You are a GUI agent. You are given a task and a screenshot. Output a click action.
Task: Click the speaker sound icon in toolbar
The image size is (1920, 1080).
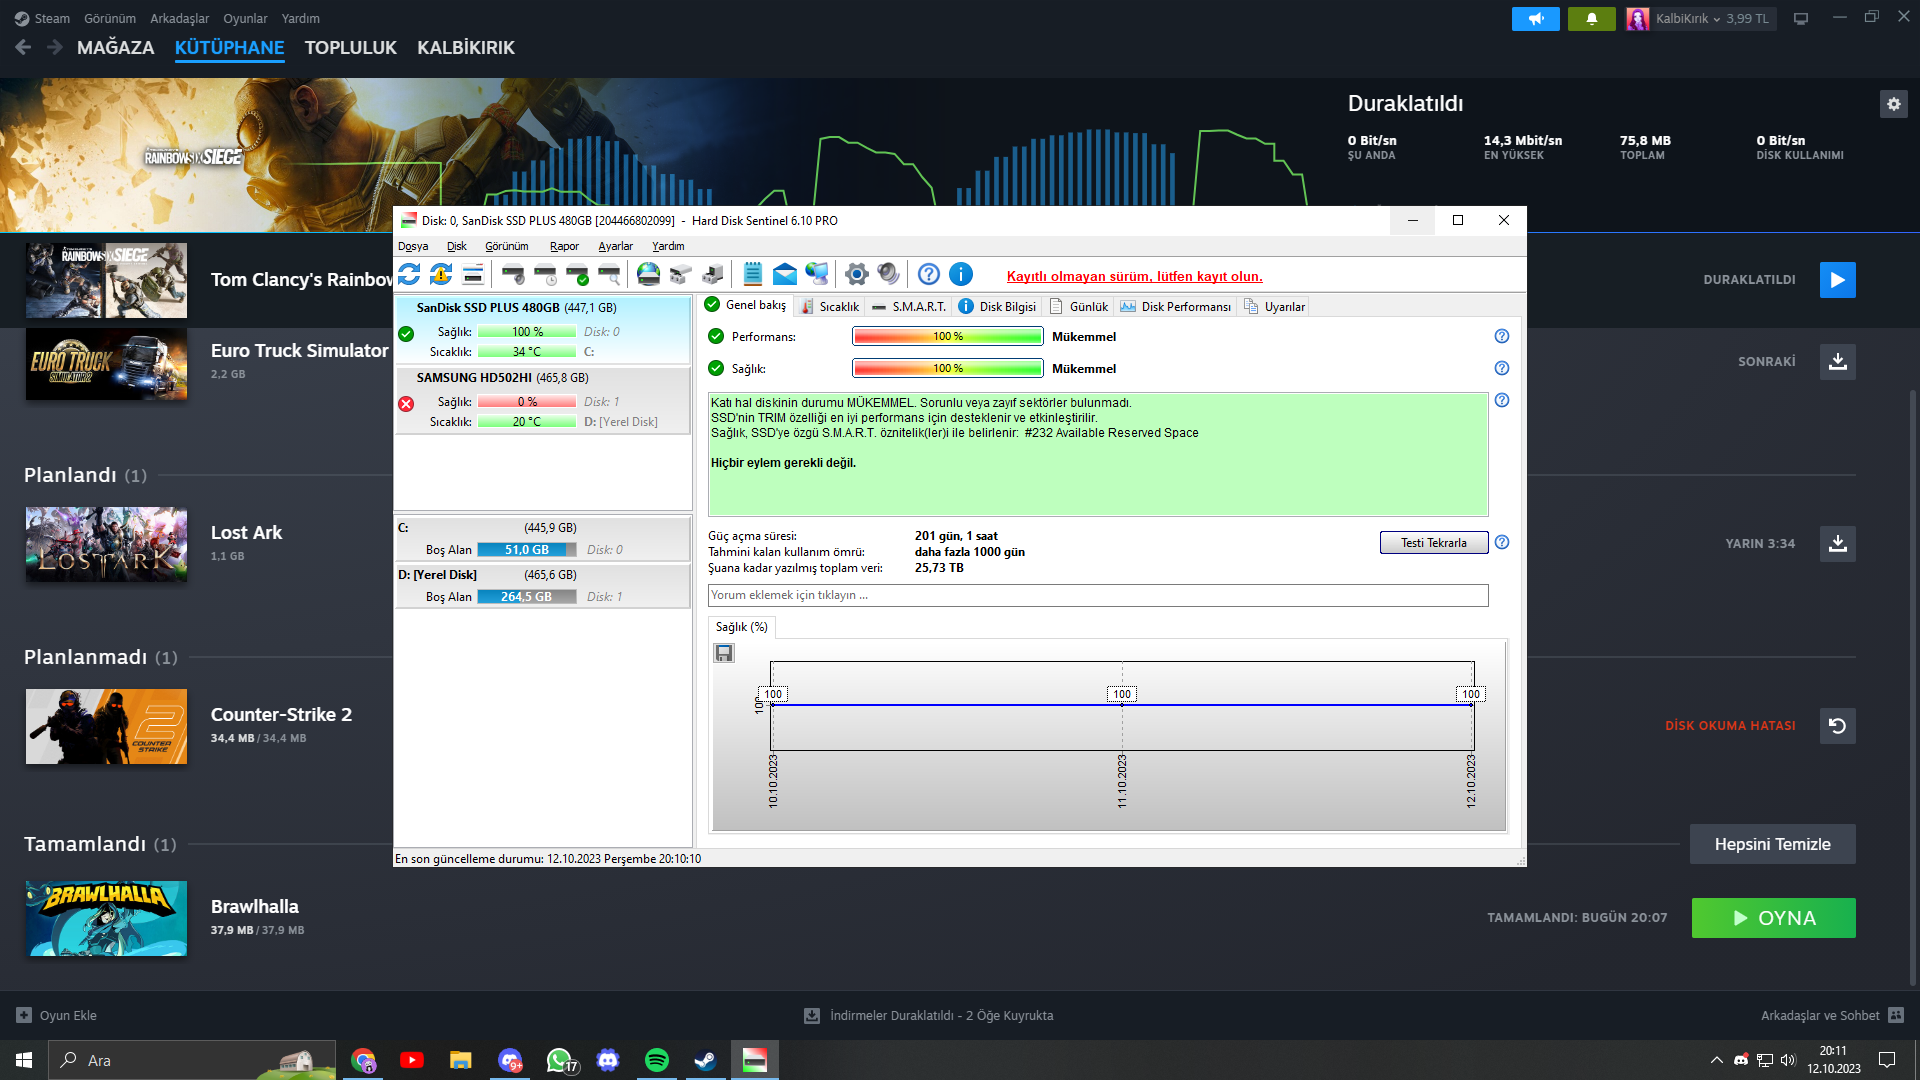[x=889, y=274]
